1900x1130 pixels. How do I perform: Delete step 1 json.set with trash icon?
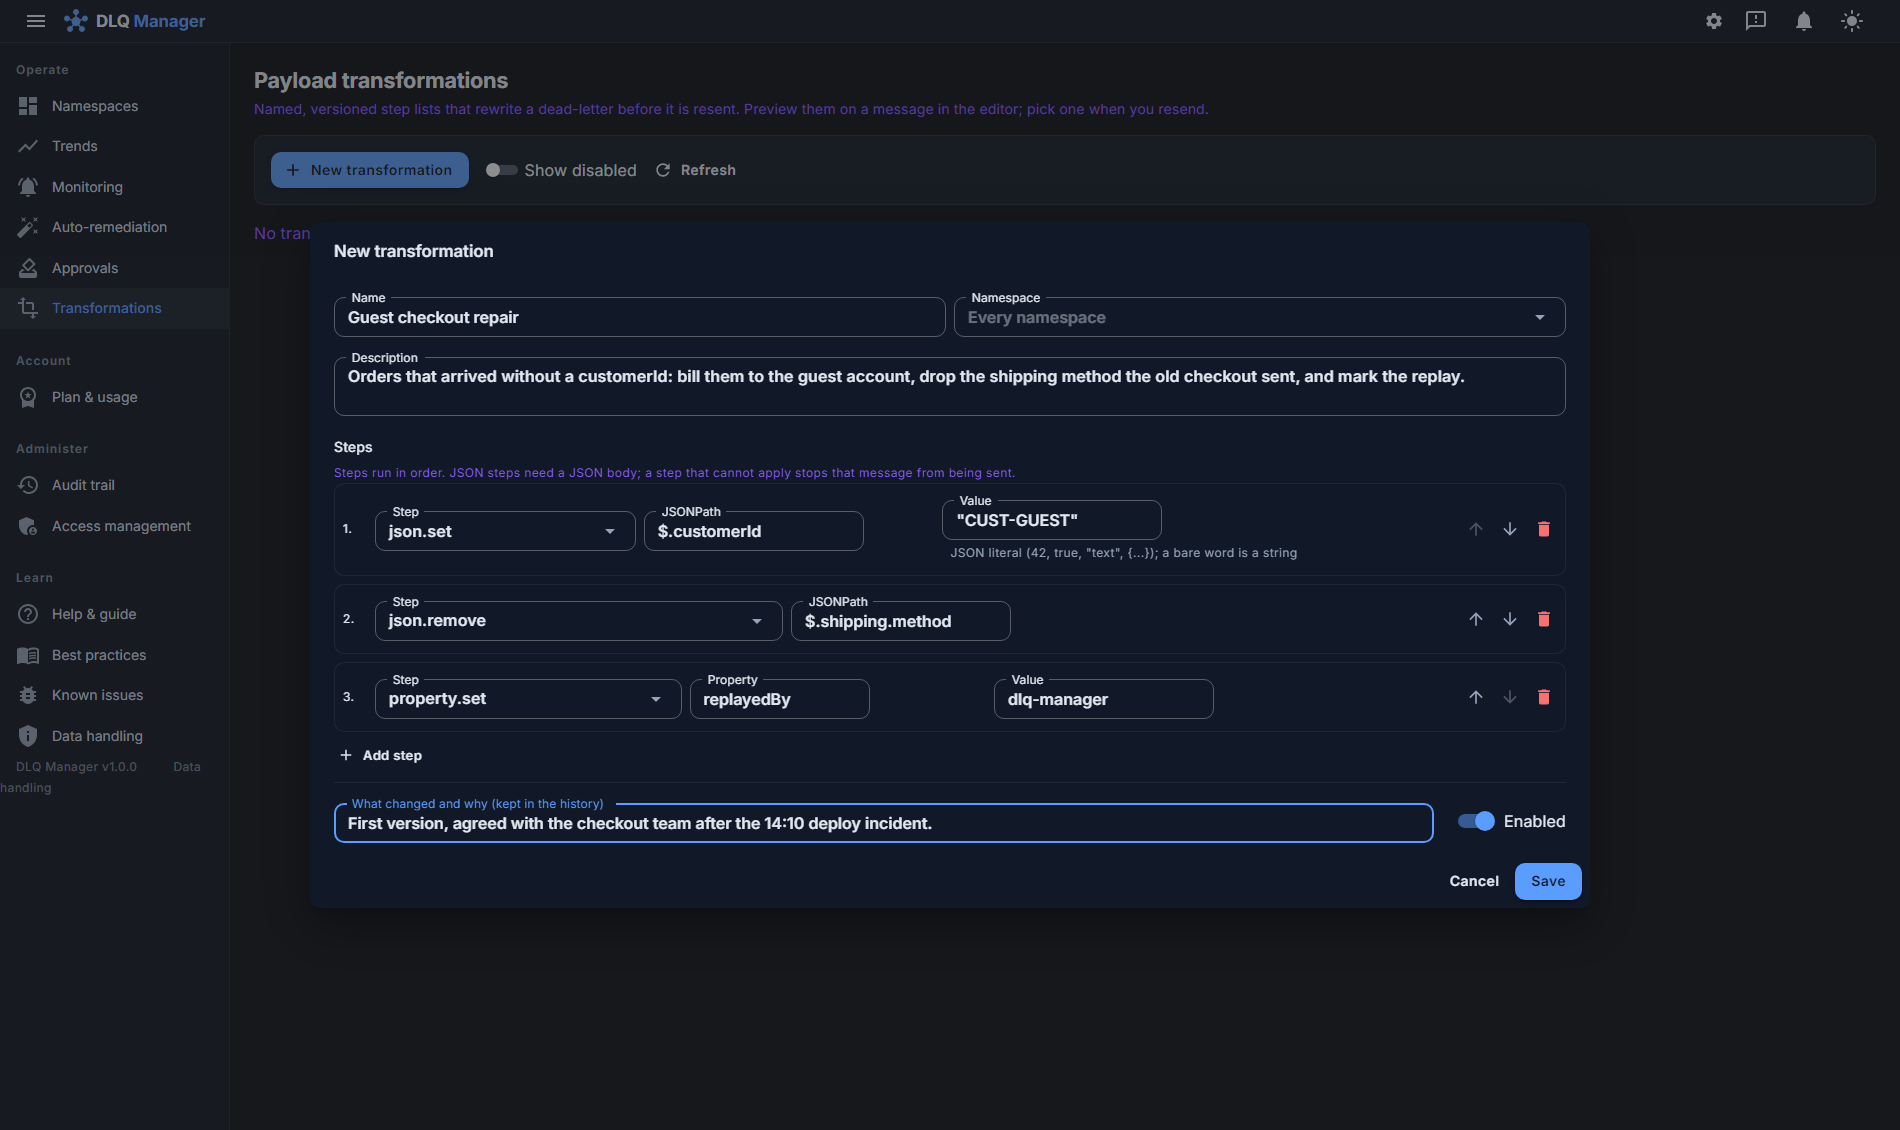[1544, 529]
